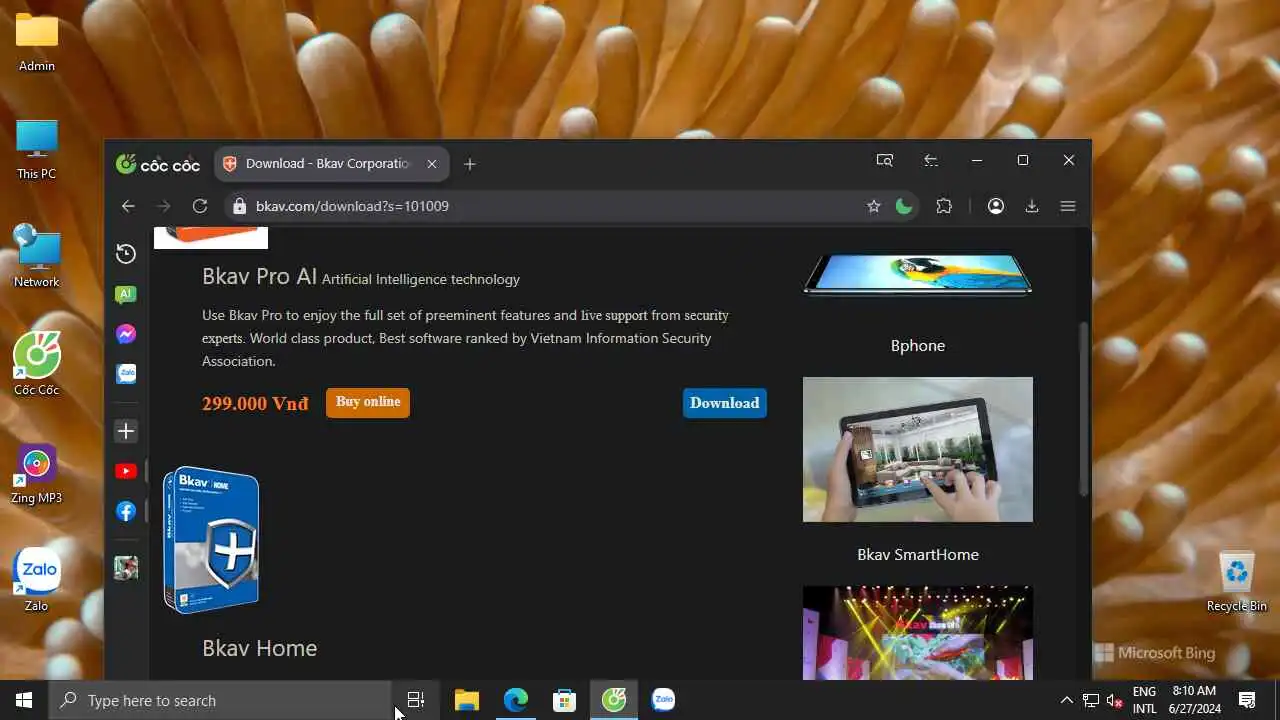Open File Explorer from taskbar

coord(467,700)
